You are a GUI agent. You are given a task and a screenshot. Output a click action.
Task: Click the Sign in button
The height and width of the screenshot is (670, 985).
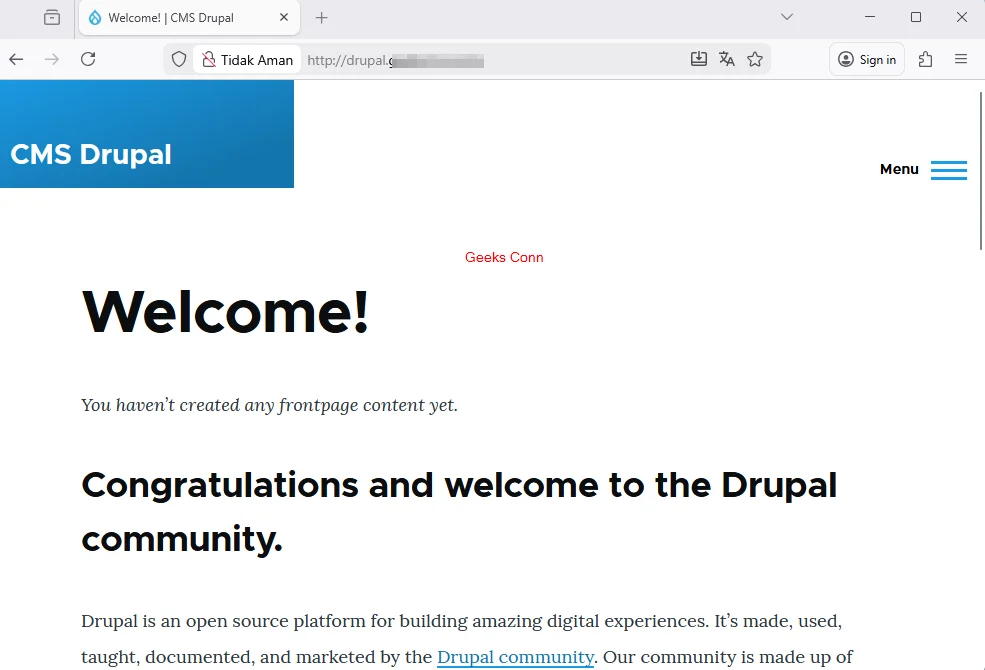point(866,59)
